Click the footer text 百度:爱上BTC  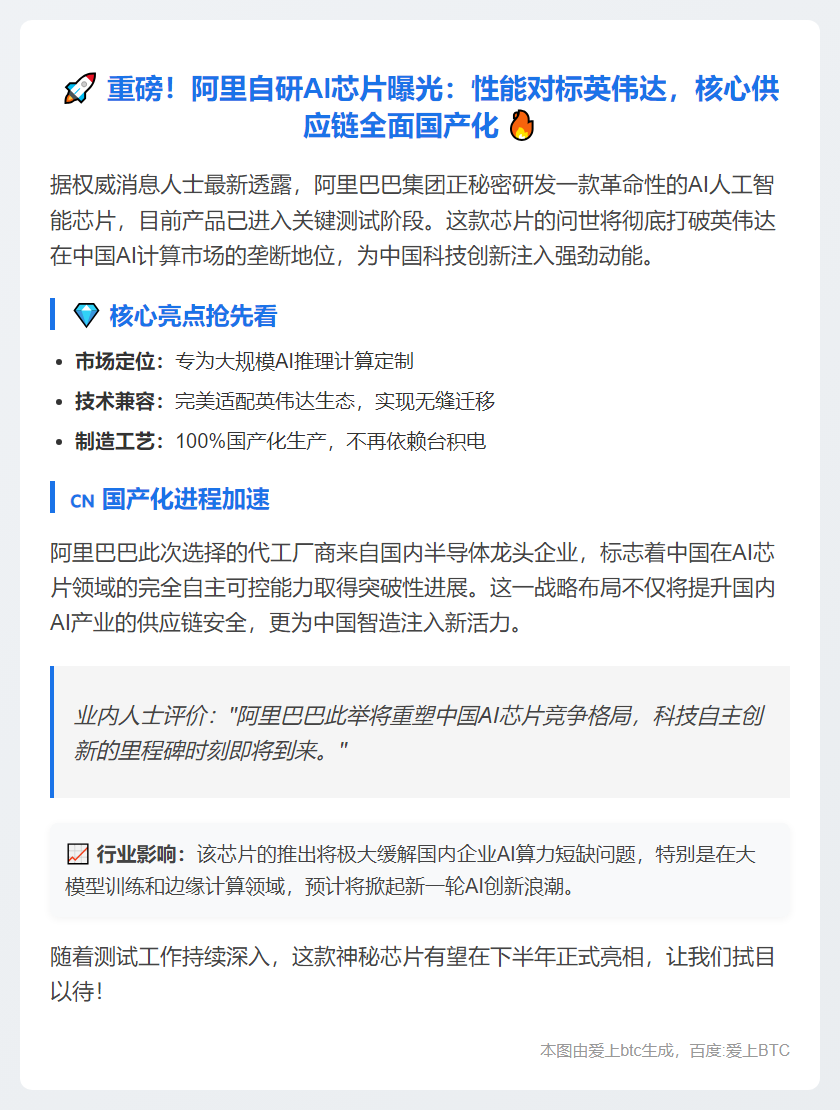point(740,1051)
